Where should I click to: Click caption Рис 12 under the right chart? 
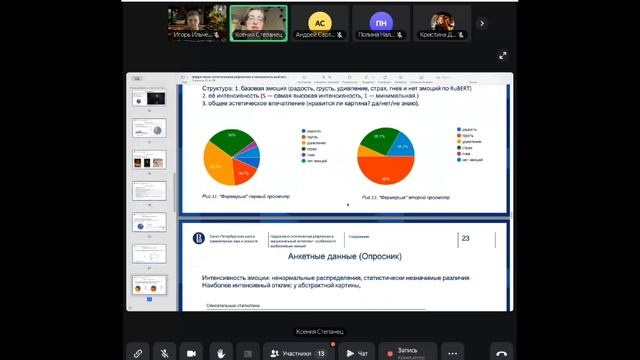(405, 197)
